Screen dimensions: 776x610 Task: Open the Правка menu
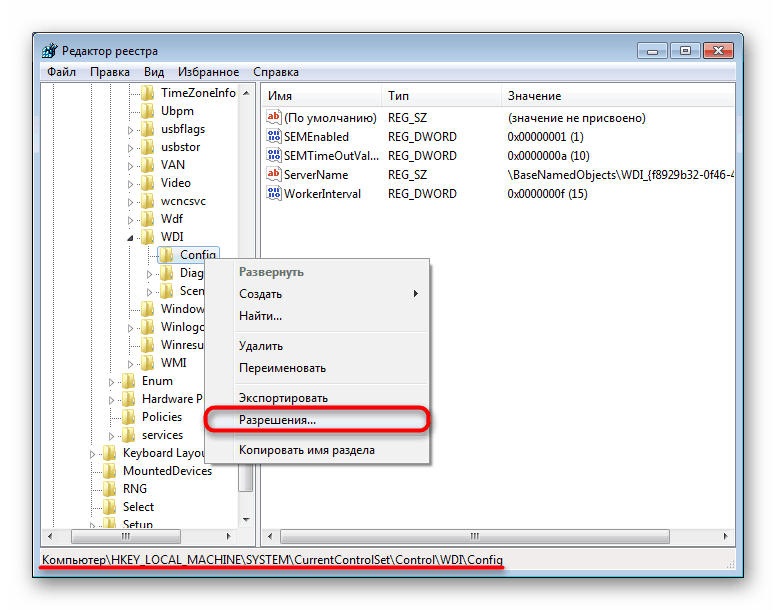click(110, 72)
